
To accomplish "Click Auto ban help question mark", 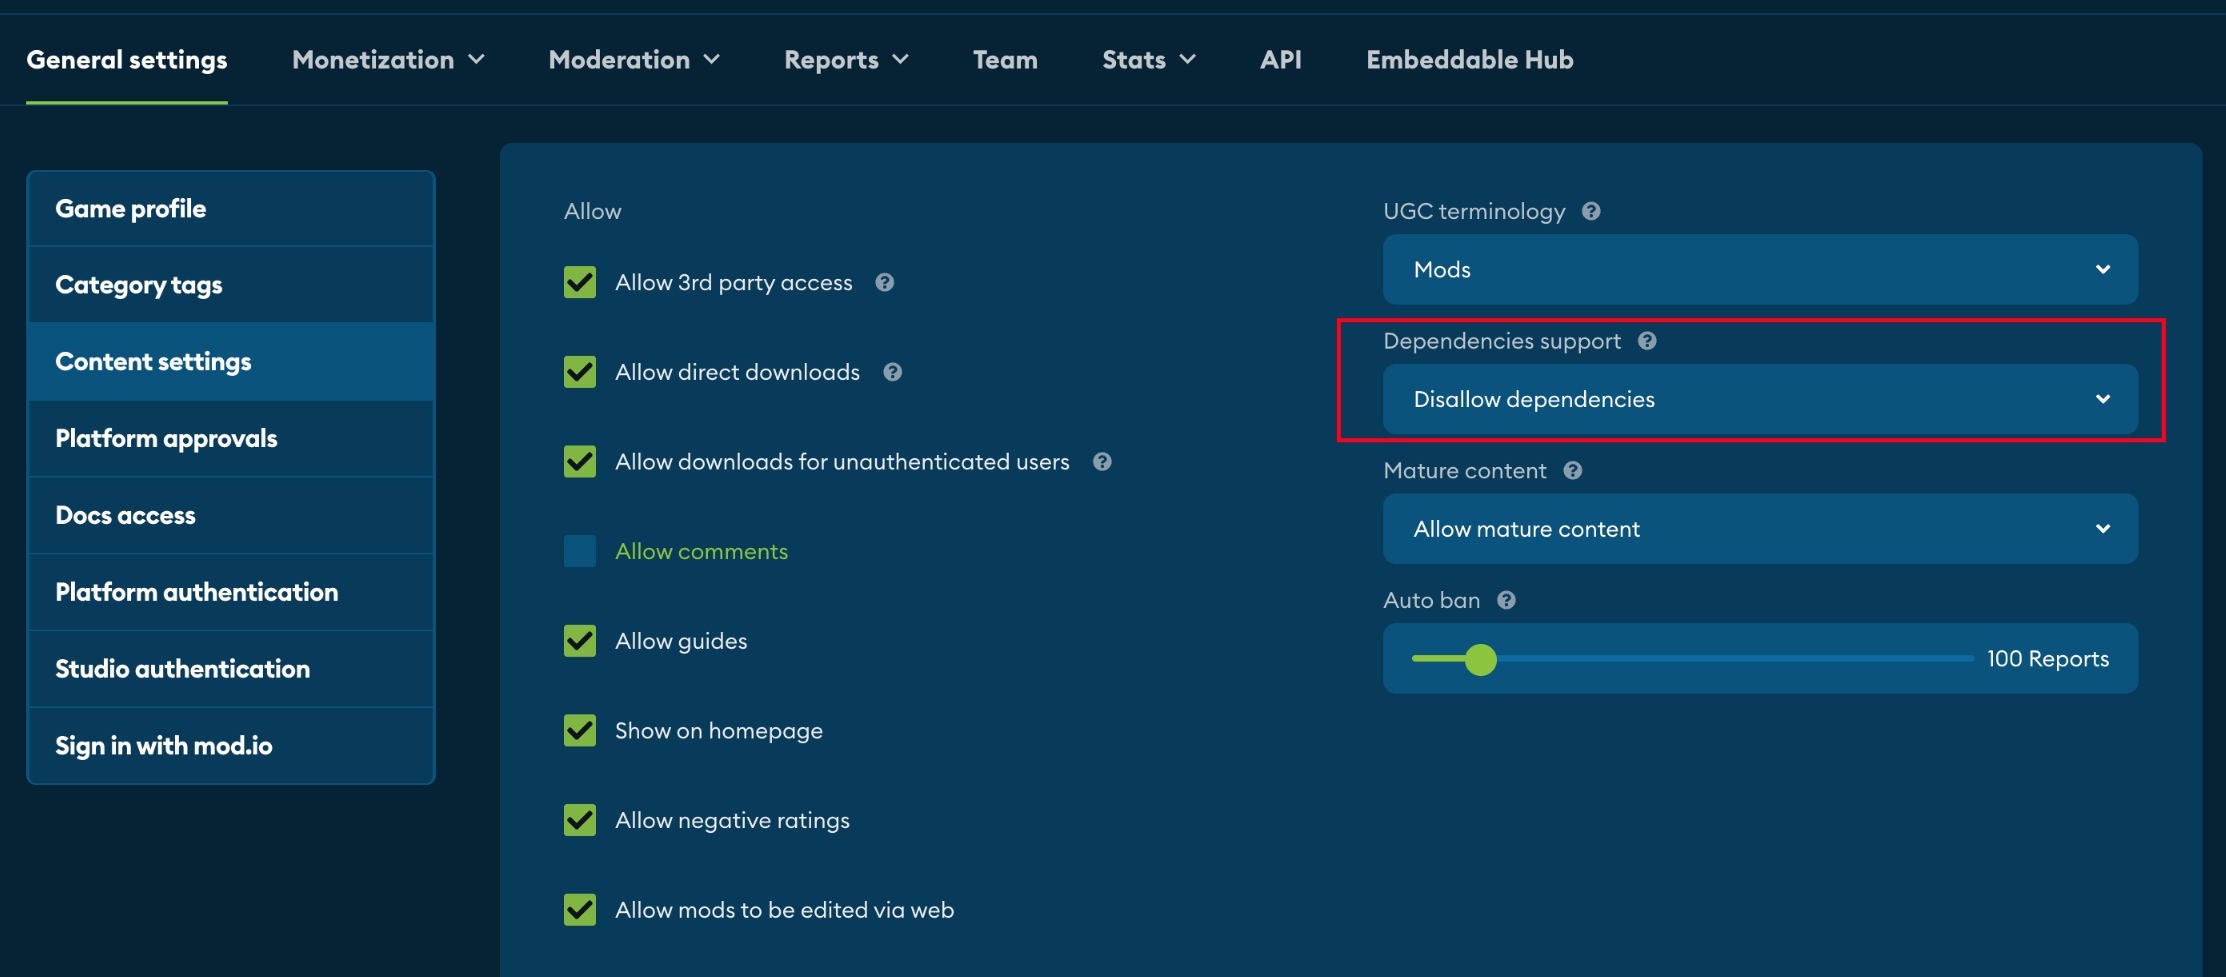I will (x=1506, y=600).
